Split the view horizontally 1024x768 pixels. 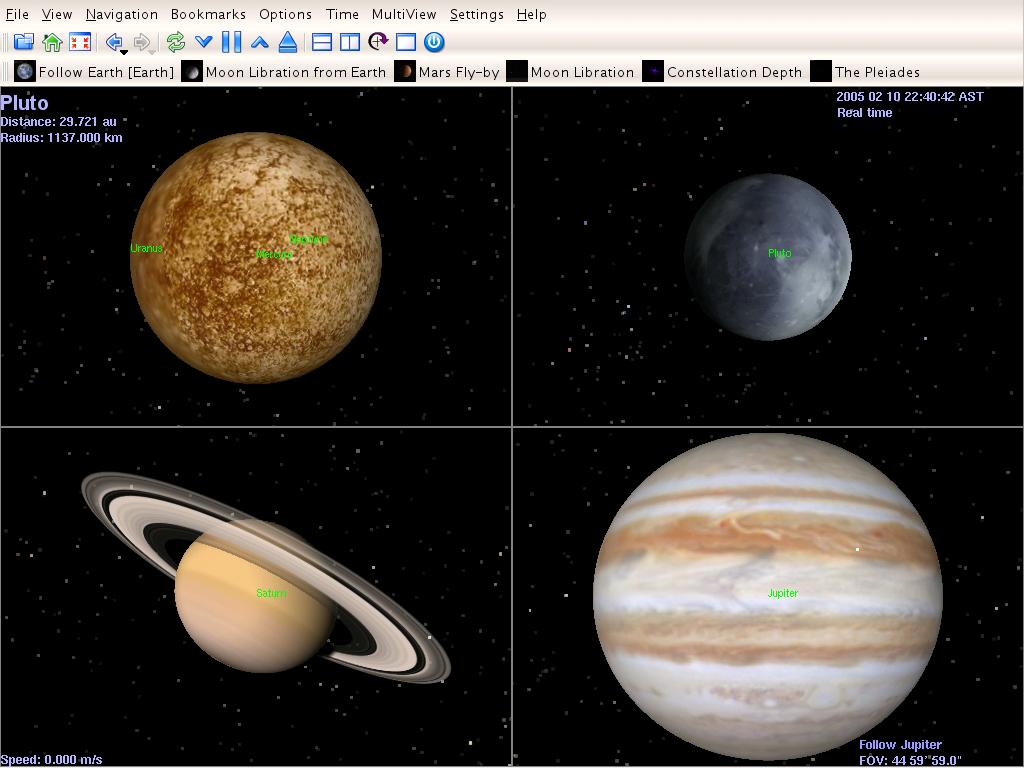(322, 42)
